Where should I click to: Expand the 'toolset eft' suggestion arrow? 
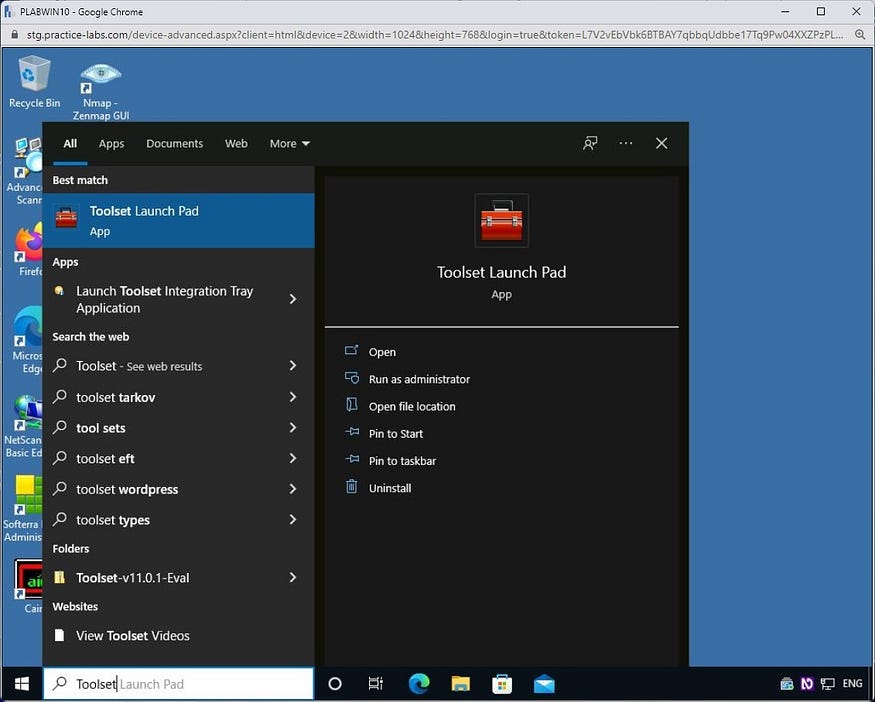[x=293, y=458]
